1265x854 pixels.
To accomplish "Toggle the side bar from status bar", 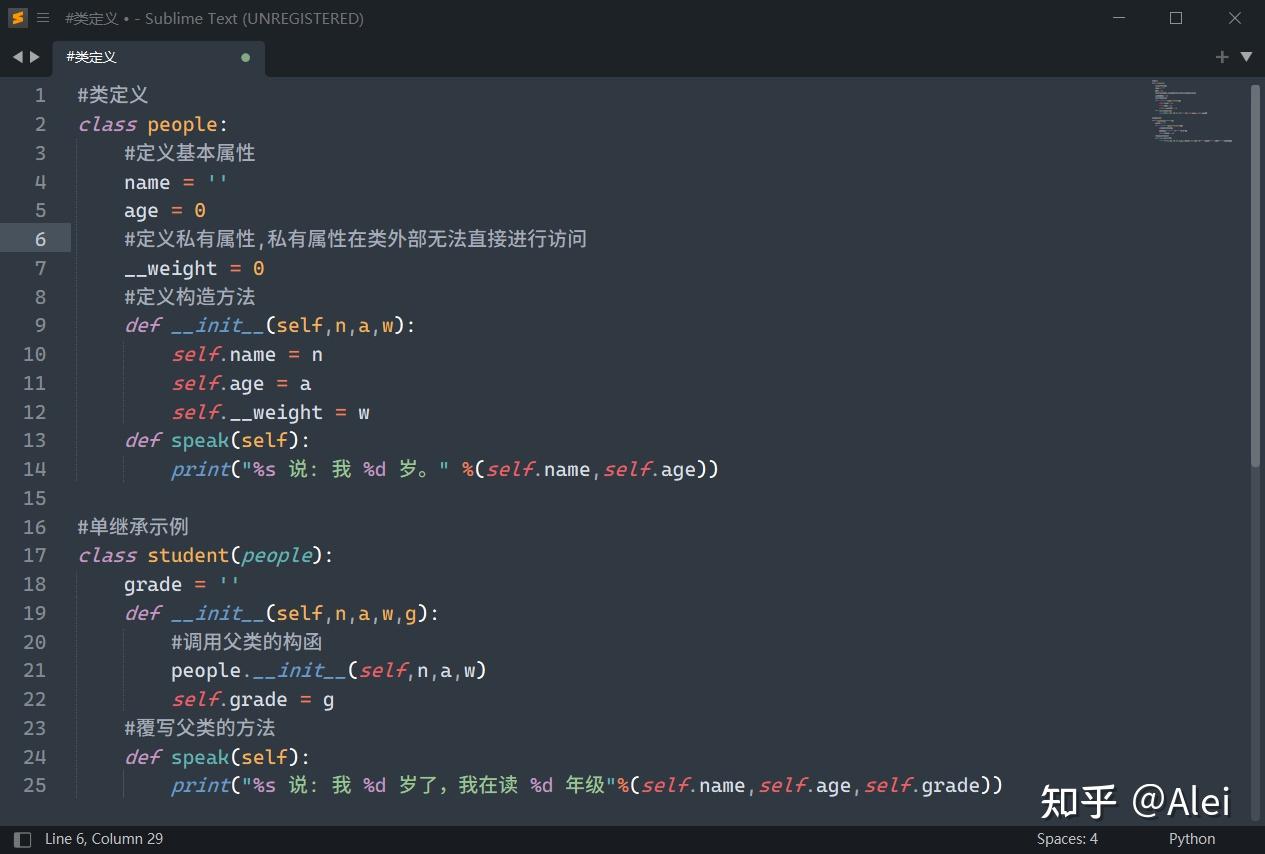I will [22, 839].
